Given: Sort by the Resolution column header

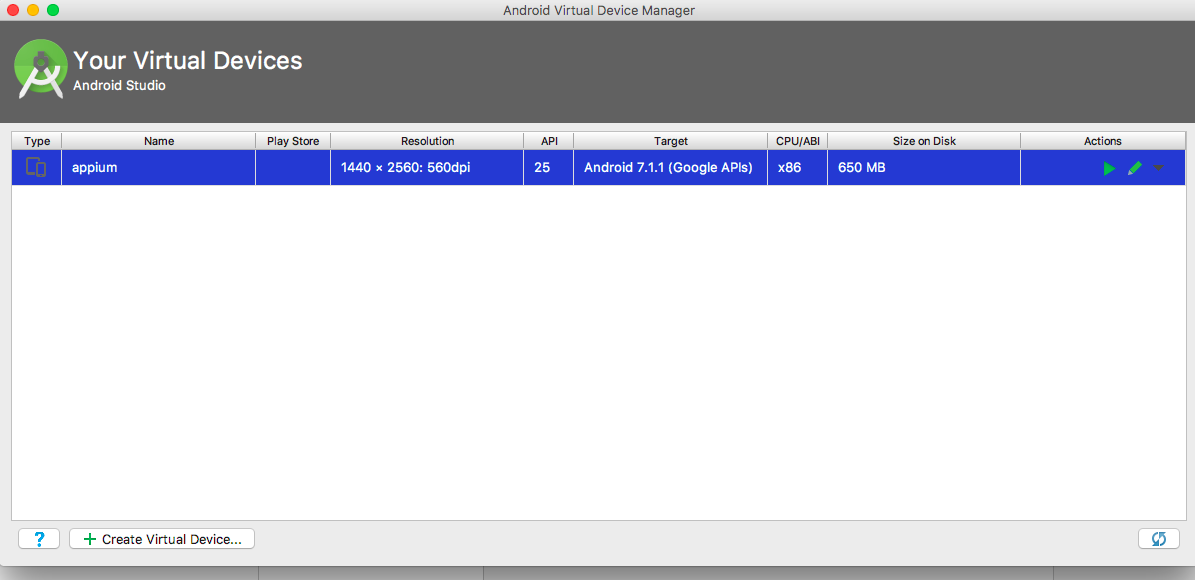Looking at the screenshot, I should [427, 141].
